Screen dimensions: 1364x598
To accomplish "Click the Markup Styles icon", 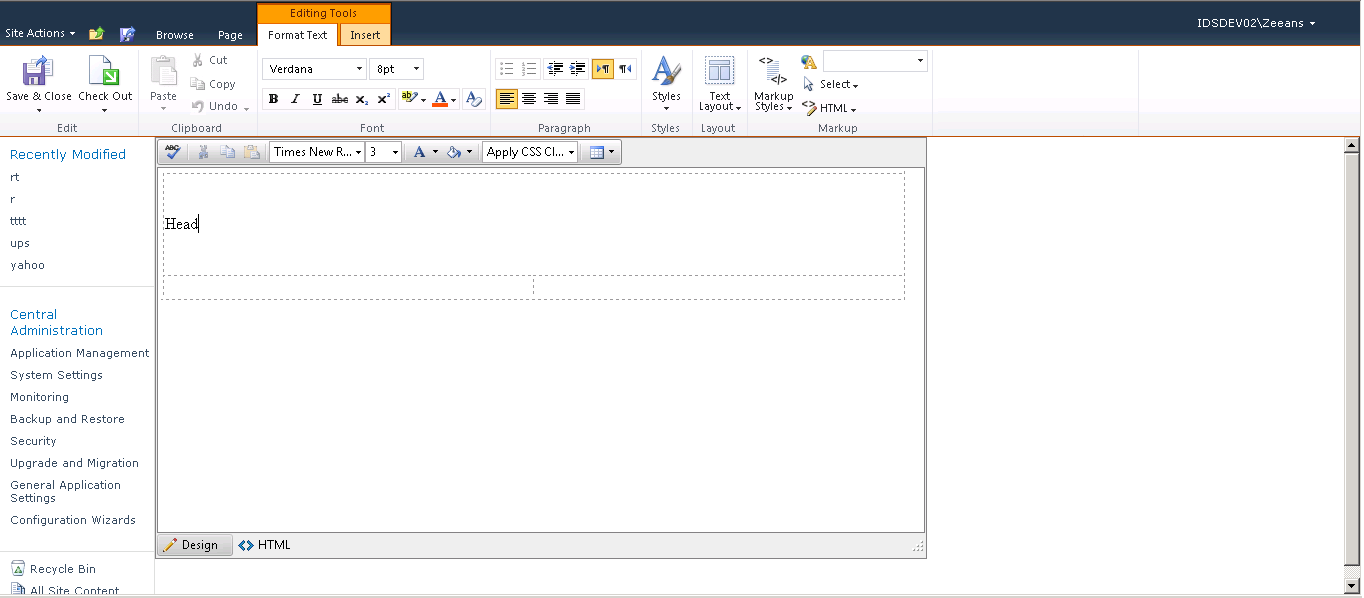I will pyautogui.click(x=773, y=71).
